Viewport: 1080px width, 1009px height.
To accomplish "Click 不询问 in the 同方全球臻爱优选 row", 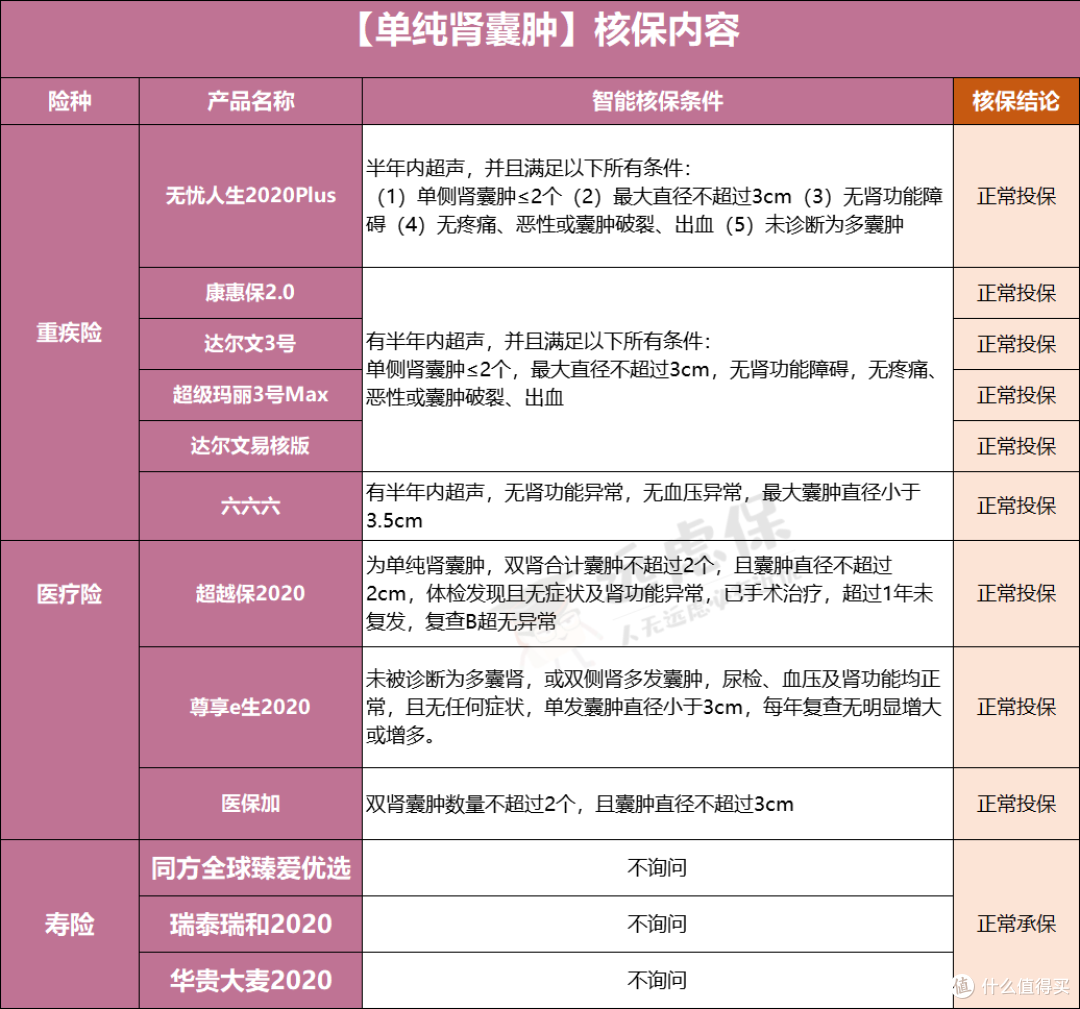I will tap(657, 868).
